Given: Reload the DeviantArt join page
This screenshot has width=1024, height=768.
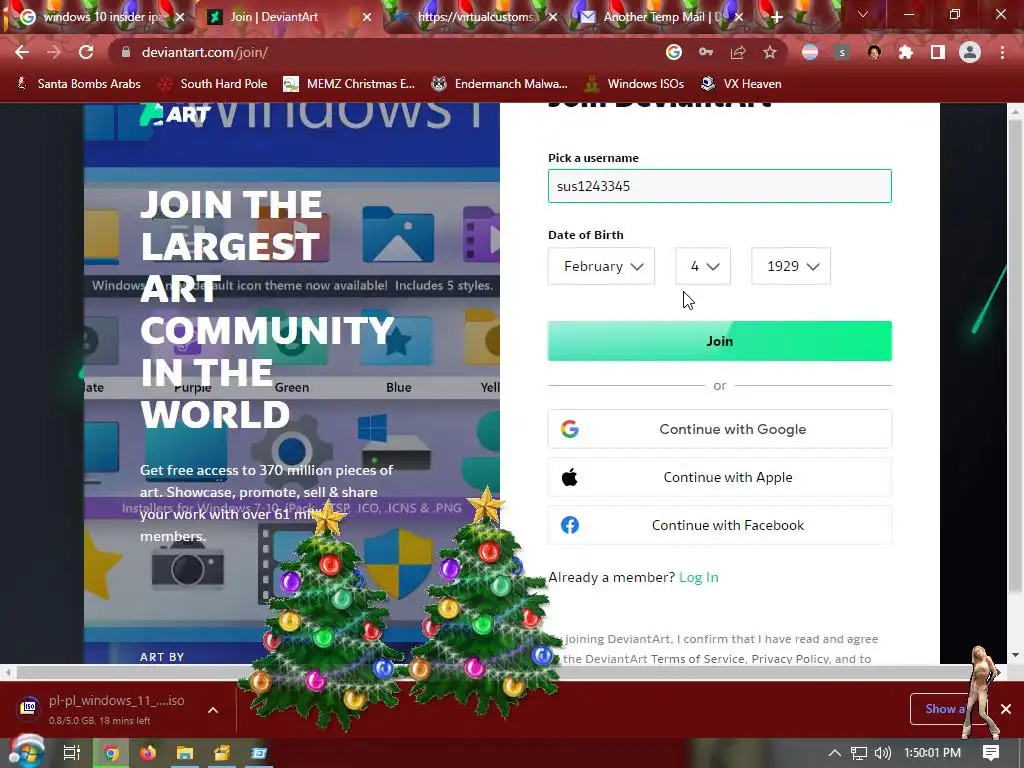Looking at the screenshot, I should pos(86,52).
